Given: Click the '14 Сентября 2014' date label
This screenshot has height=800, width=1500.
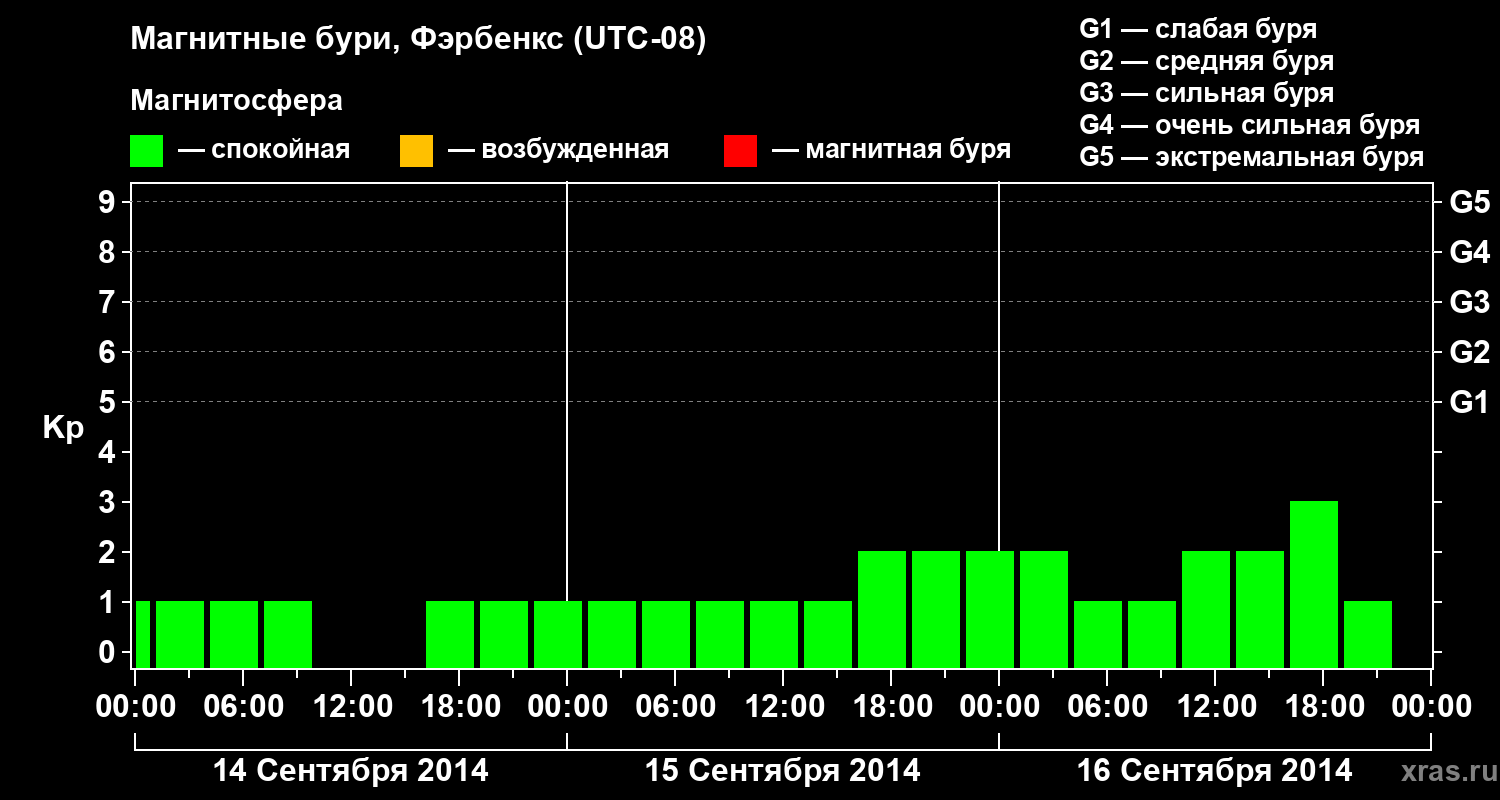Looking at the screenshot, I should click(x=351, y=771).
